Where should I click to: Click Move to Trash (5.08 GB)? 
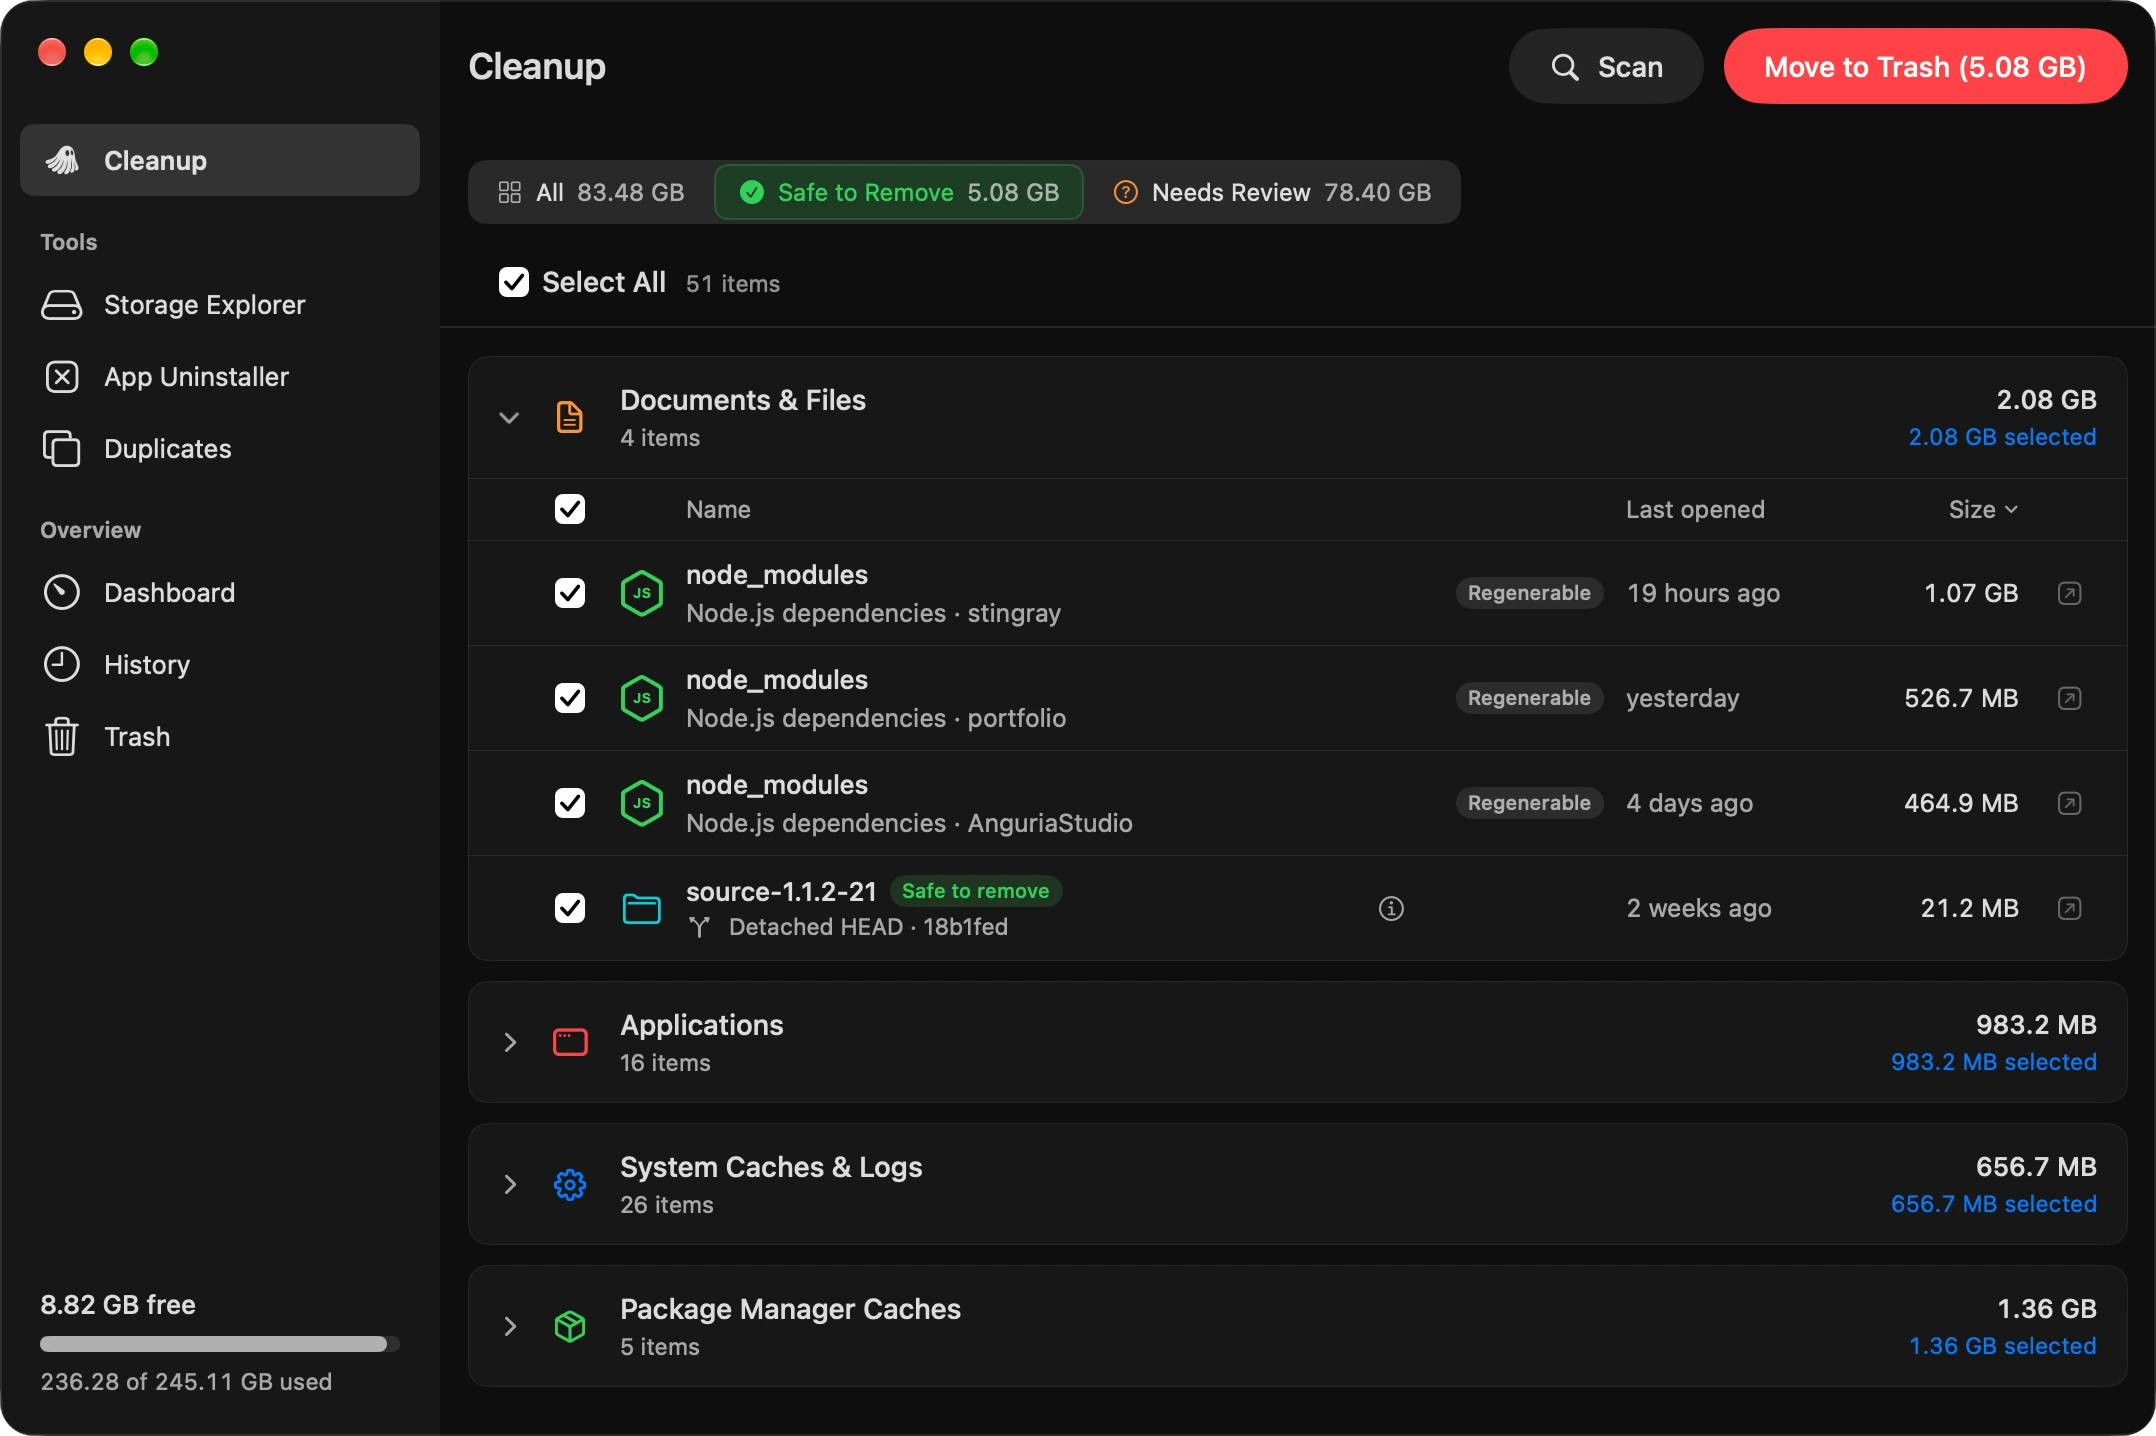click(x=1925, y=66)
